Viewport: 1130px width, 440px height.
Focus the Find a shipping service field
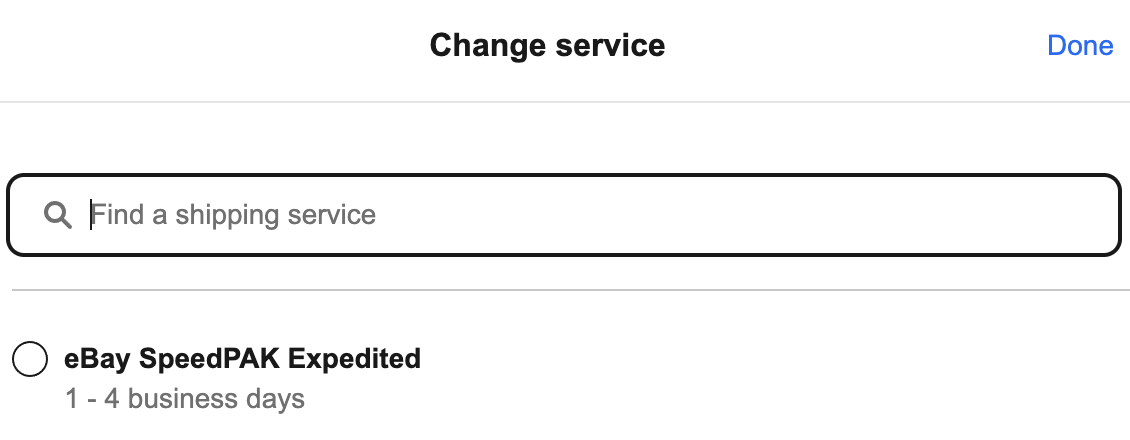564,215
